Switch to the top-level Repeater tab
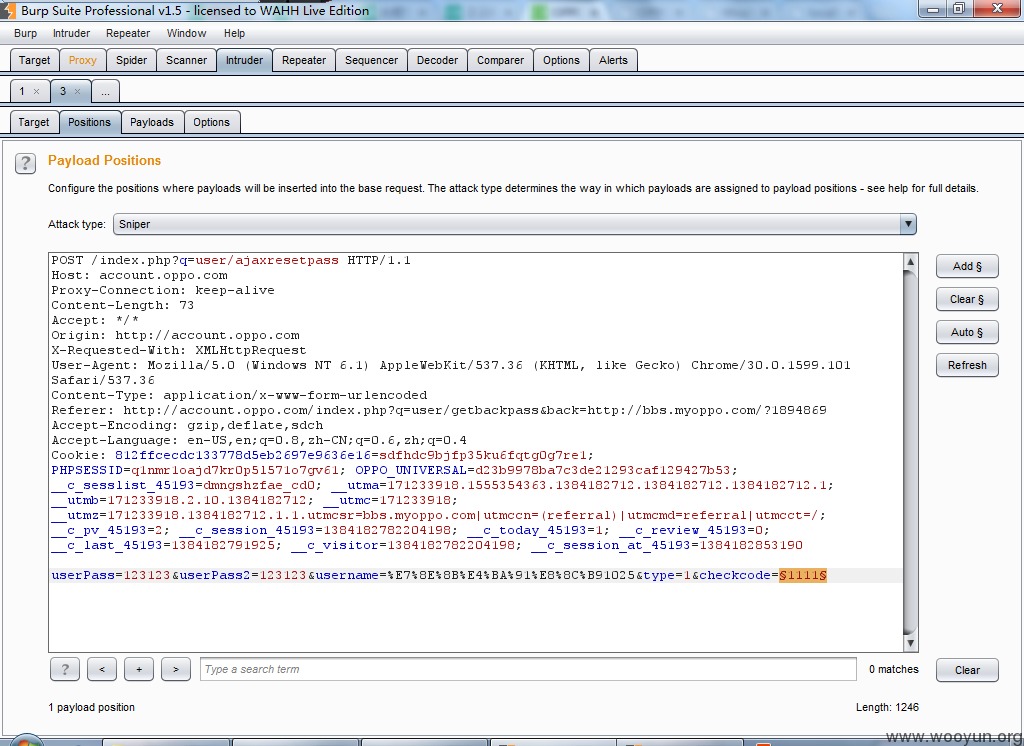 (304, 60)
